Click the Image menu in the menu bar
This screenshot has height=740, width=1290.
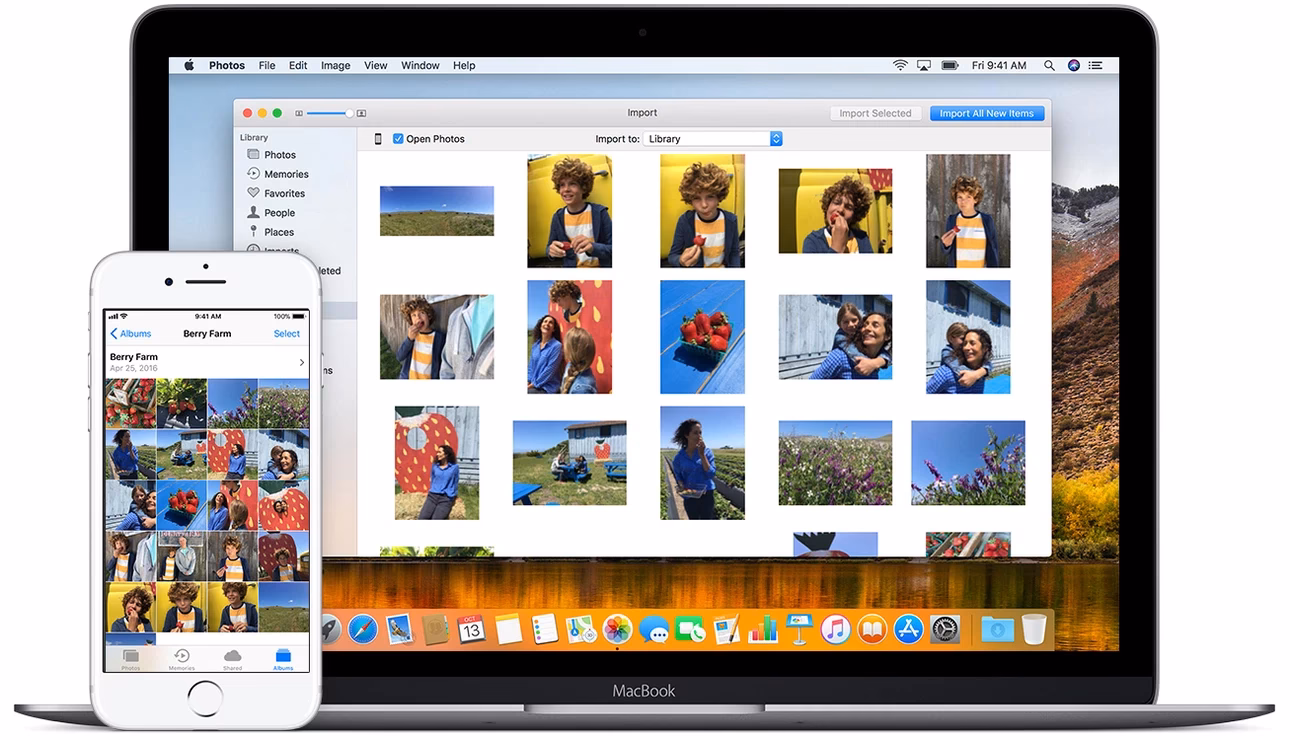335,65
